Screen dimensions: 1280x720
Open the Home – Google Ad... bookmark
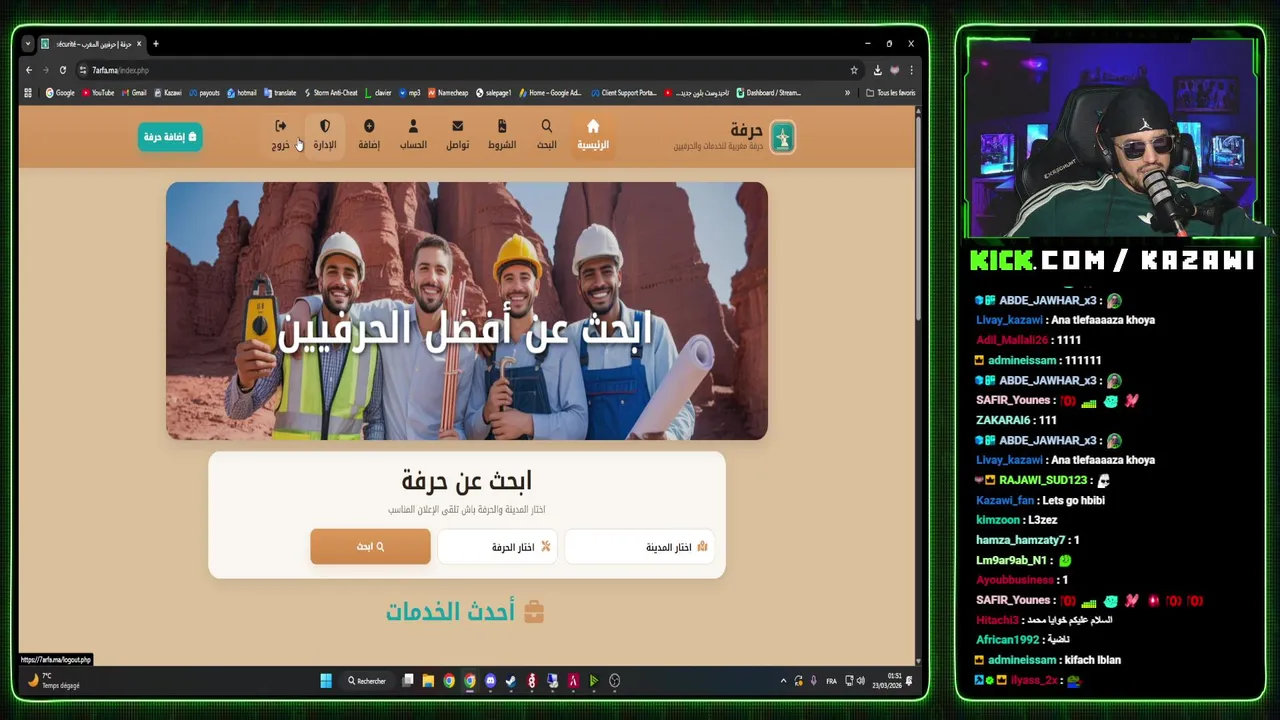pyautogui.click(x=551, y=93)
